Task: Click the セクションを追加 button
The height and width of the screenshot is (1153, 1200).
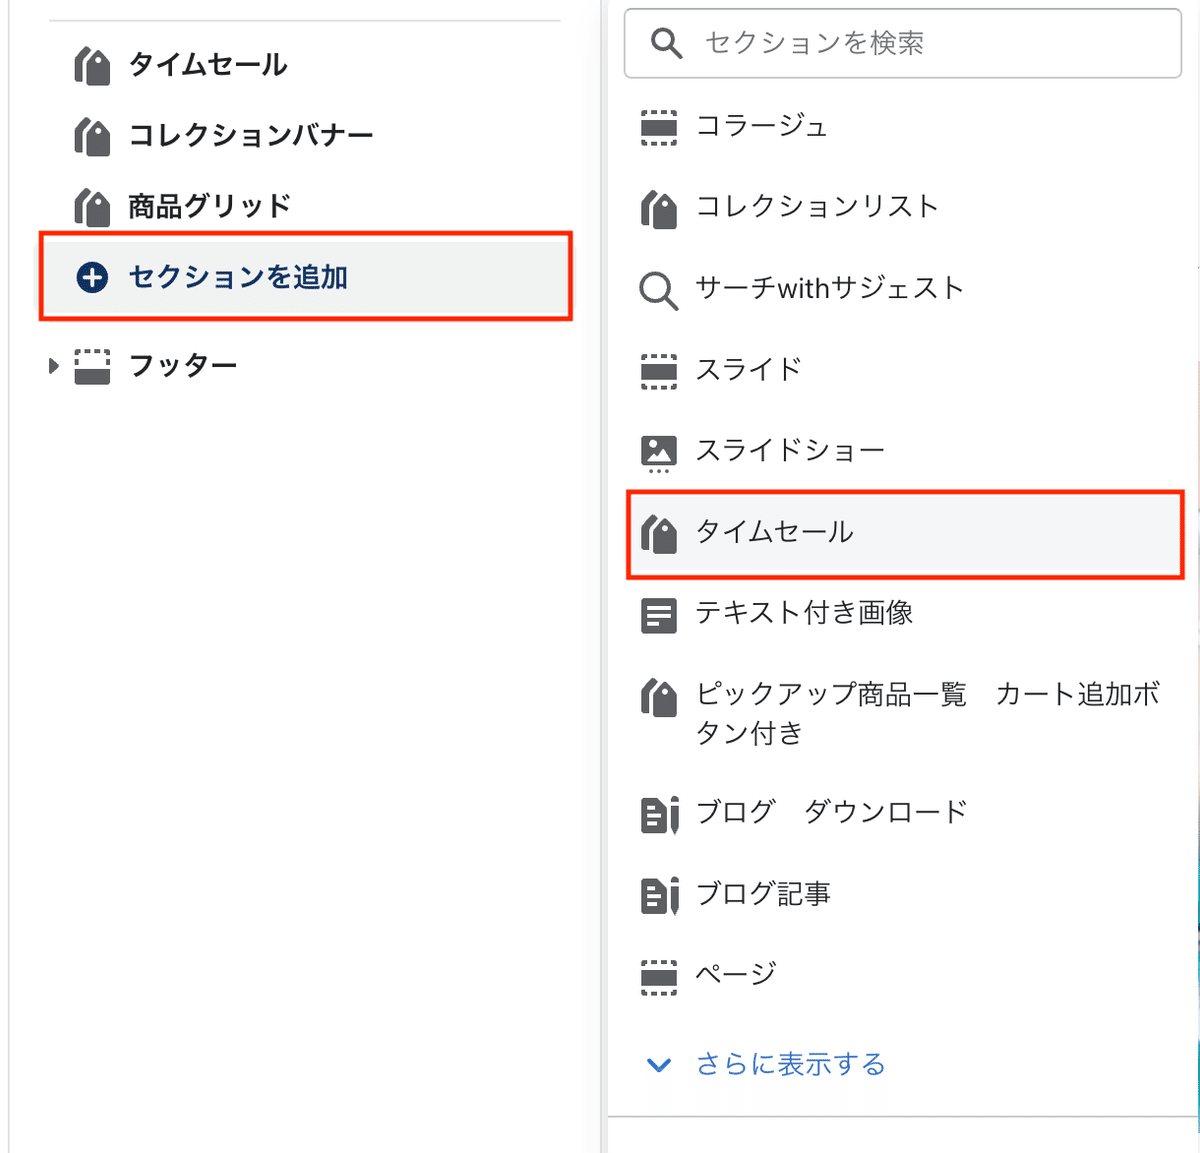Action: coord(306,277)
